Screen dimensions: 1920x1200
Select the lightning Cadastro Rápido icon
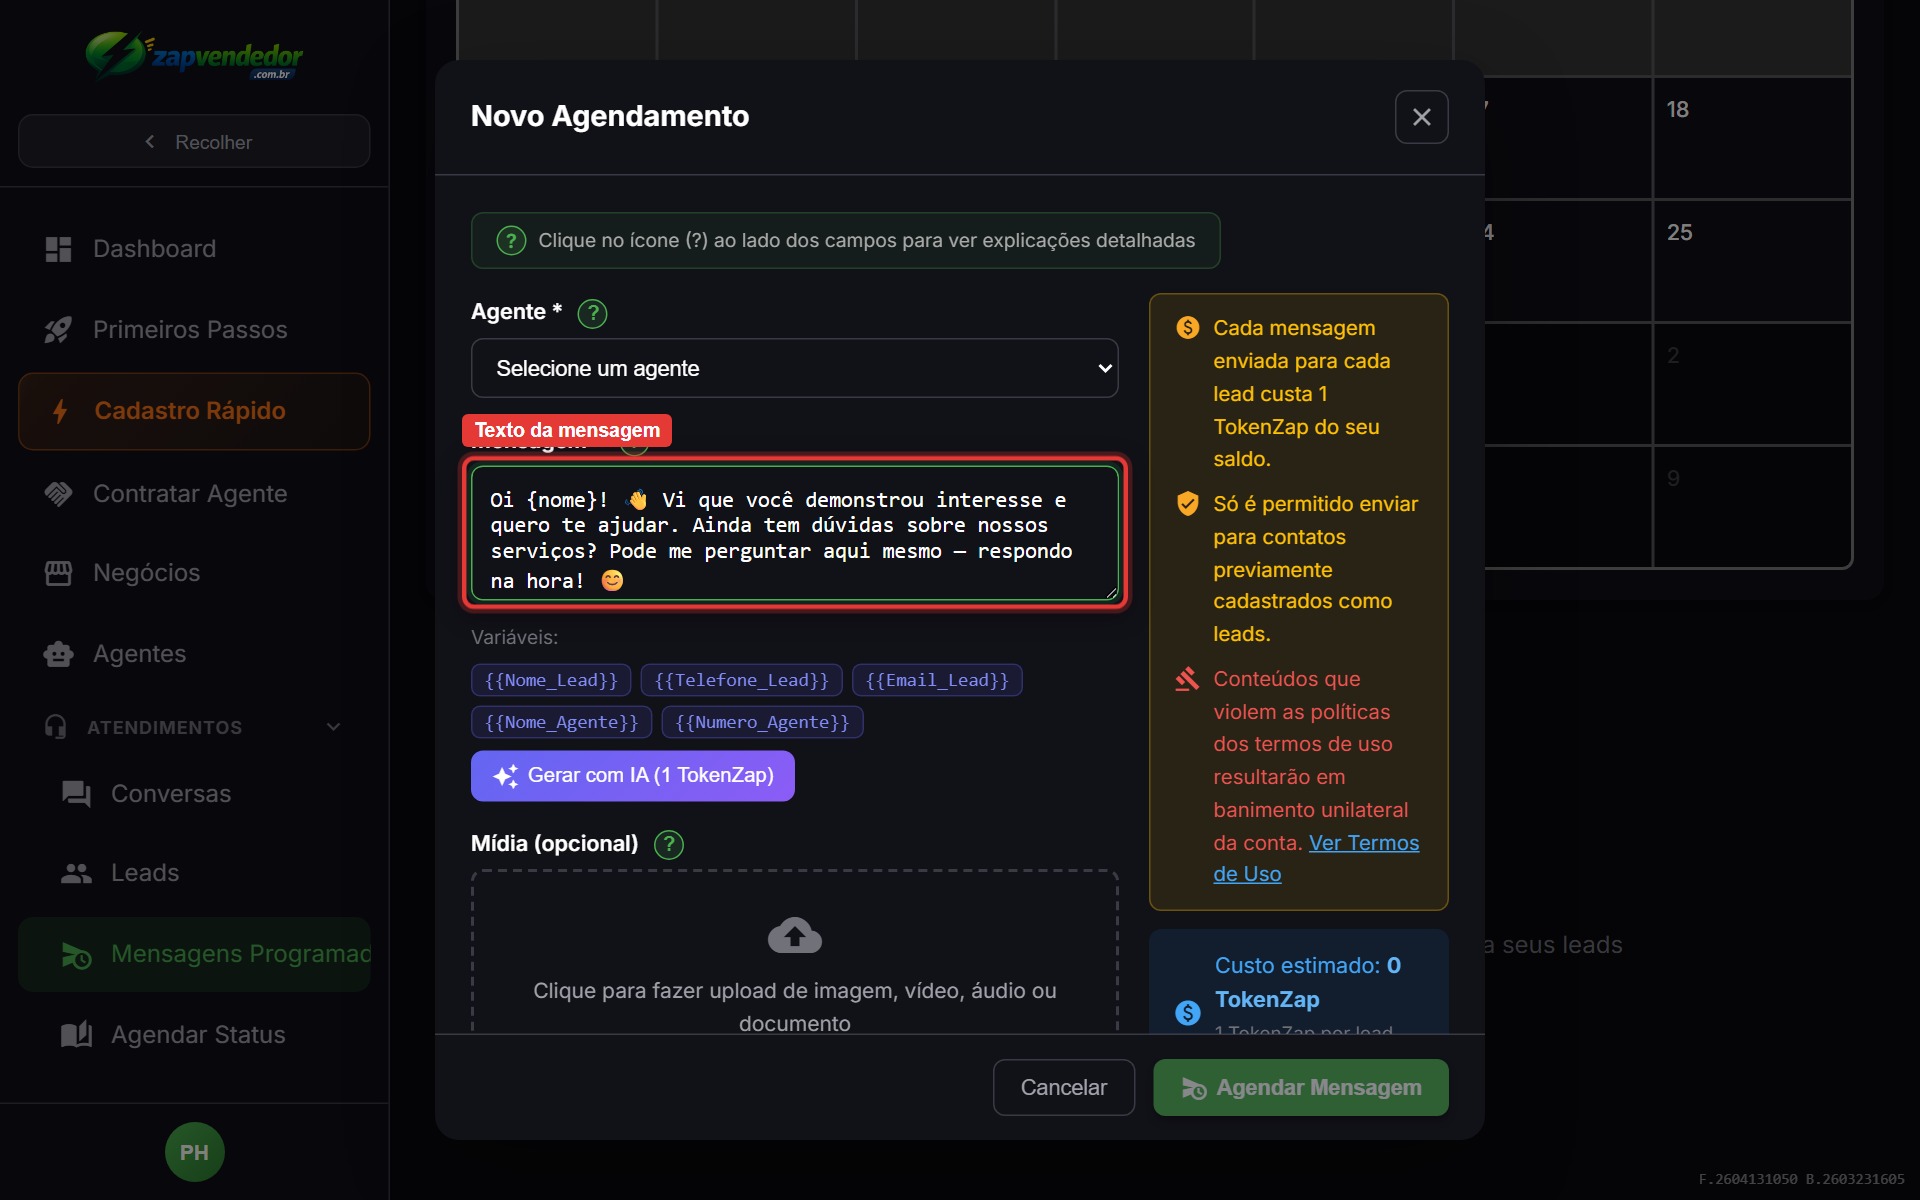[x=59, y=411]
